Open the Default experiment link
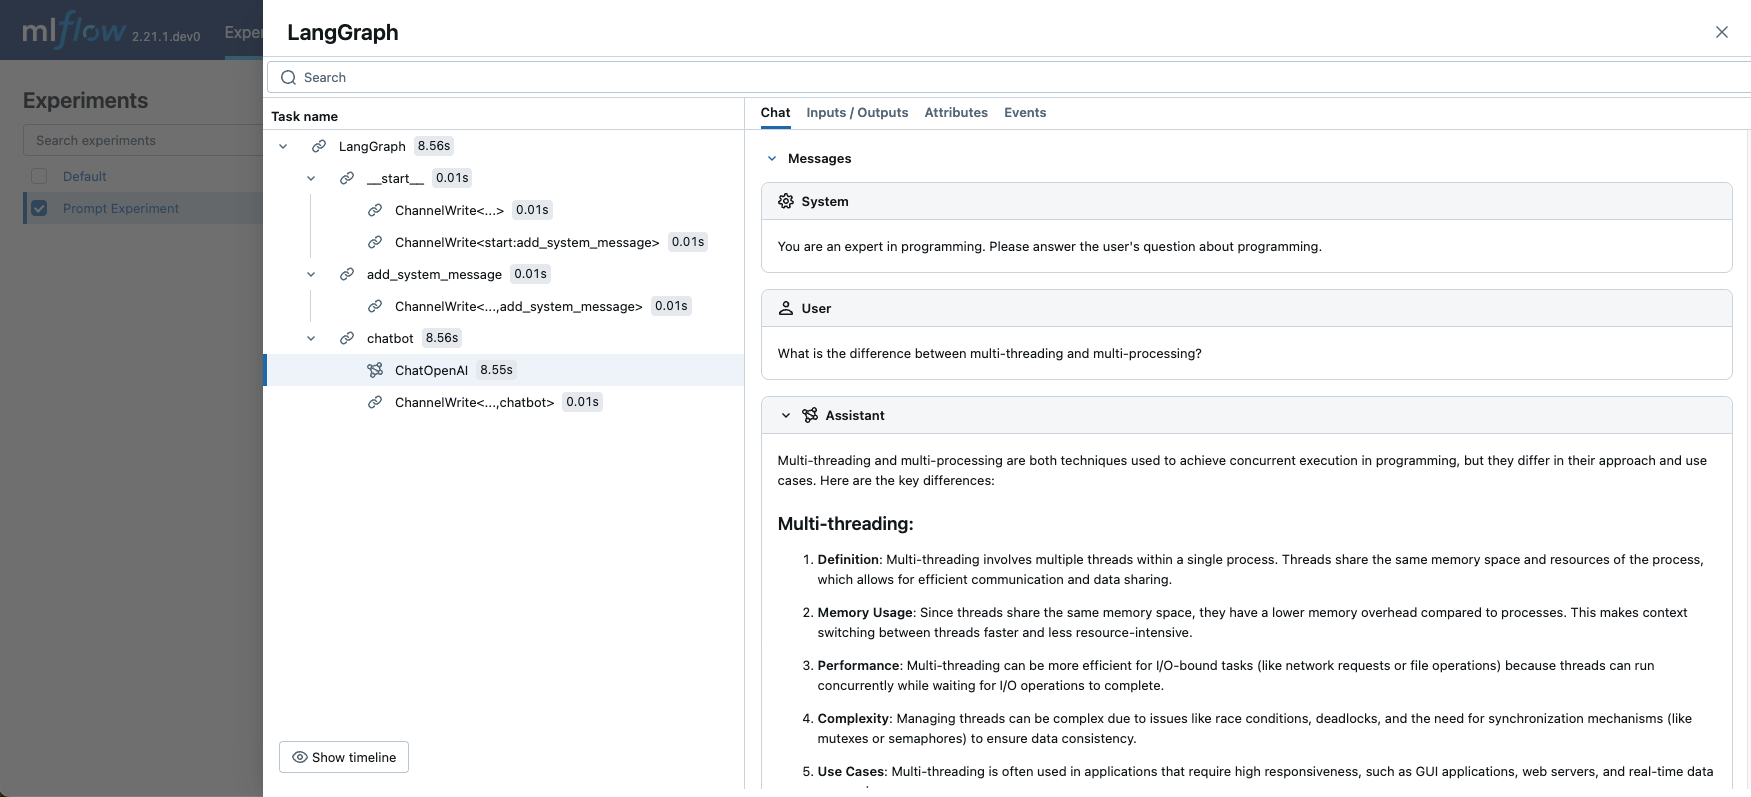Screen dimensions: 1751x797 (x=84, y=176)
